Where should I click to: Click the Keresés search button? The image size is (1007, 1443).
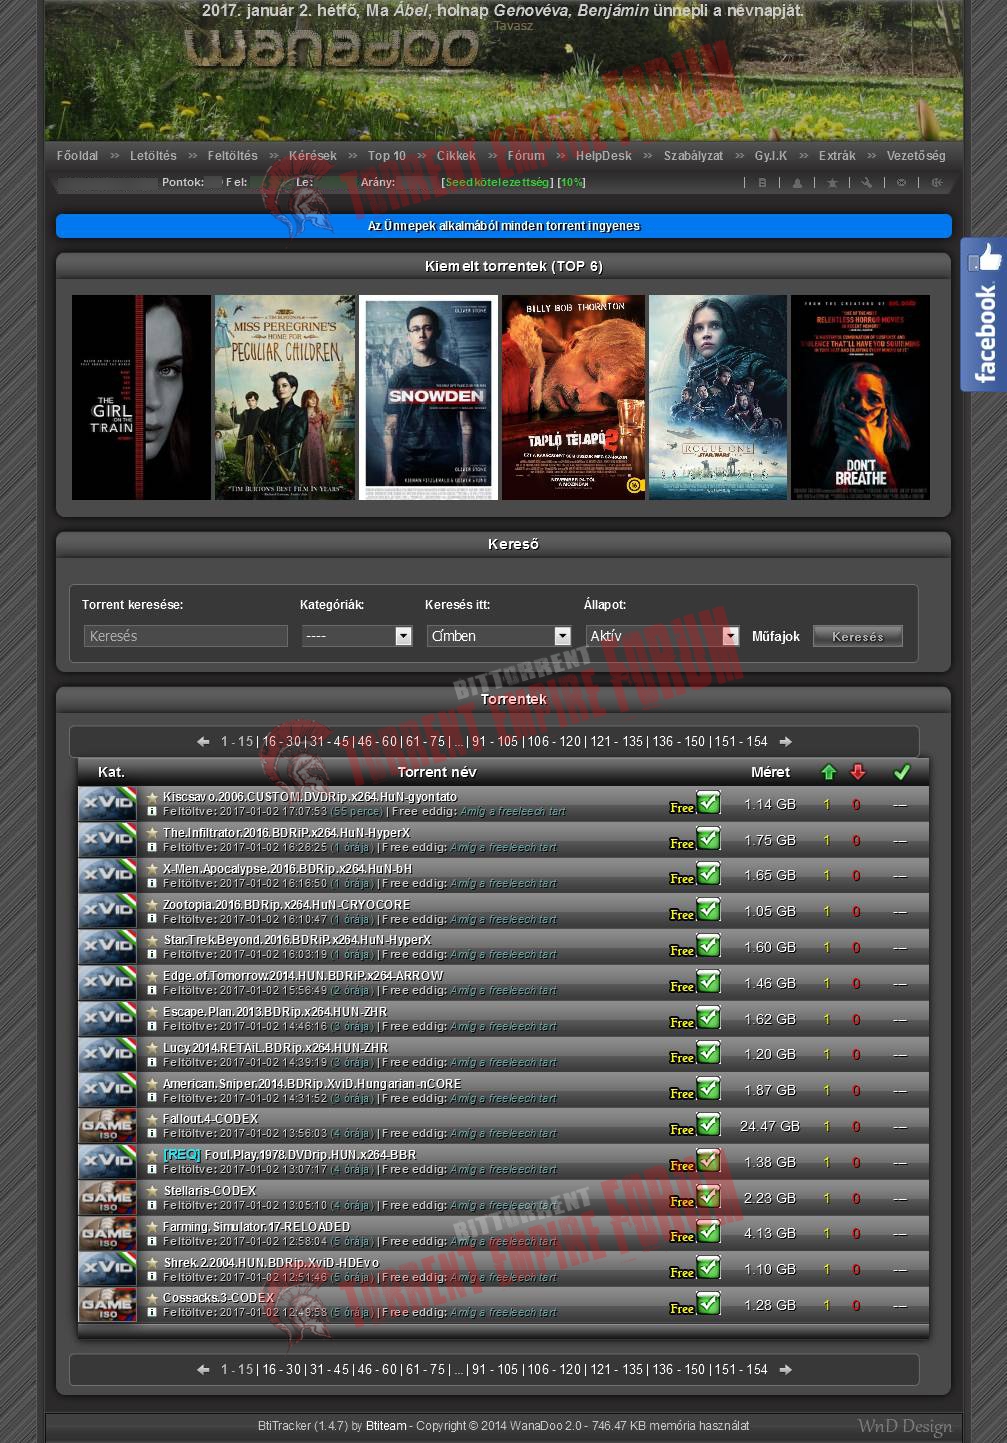(858, 636)
